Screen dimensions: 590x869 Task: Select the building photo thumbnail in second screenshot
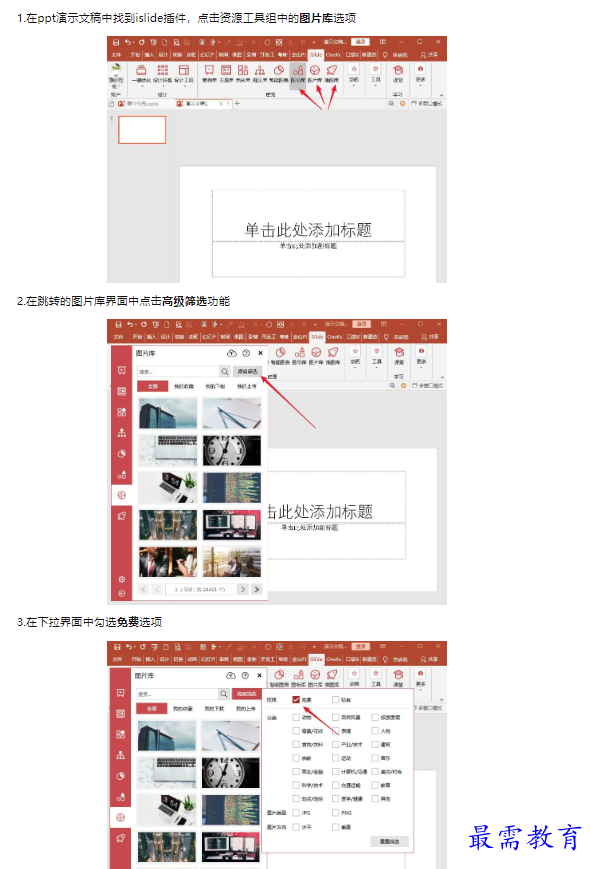[167, 413]
